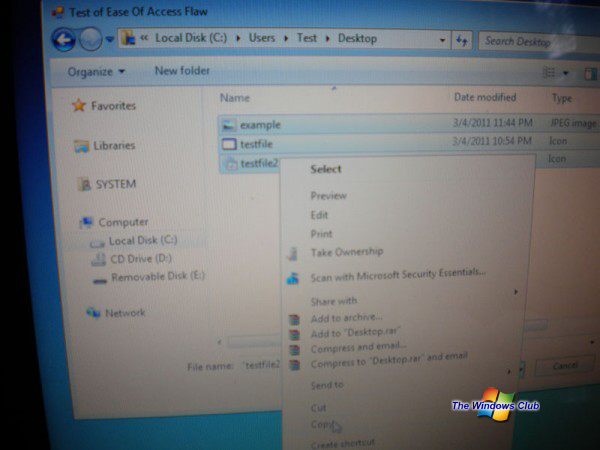Choose Edit in the context menu
600x450 pixels.
(319, 215)
